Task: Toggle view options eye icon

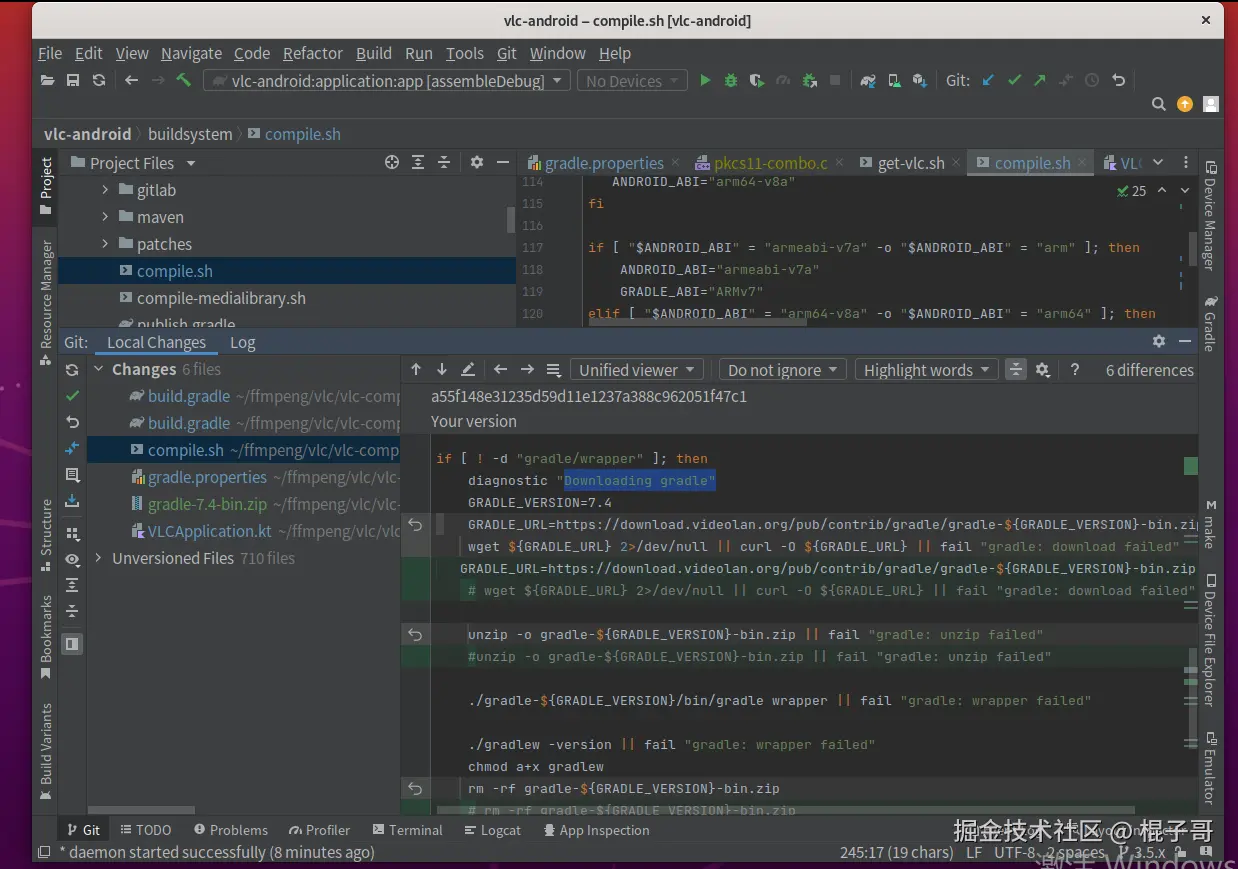Action: 72,560
